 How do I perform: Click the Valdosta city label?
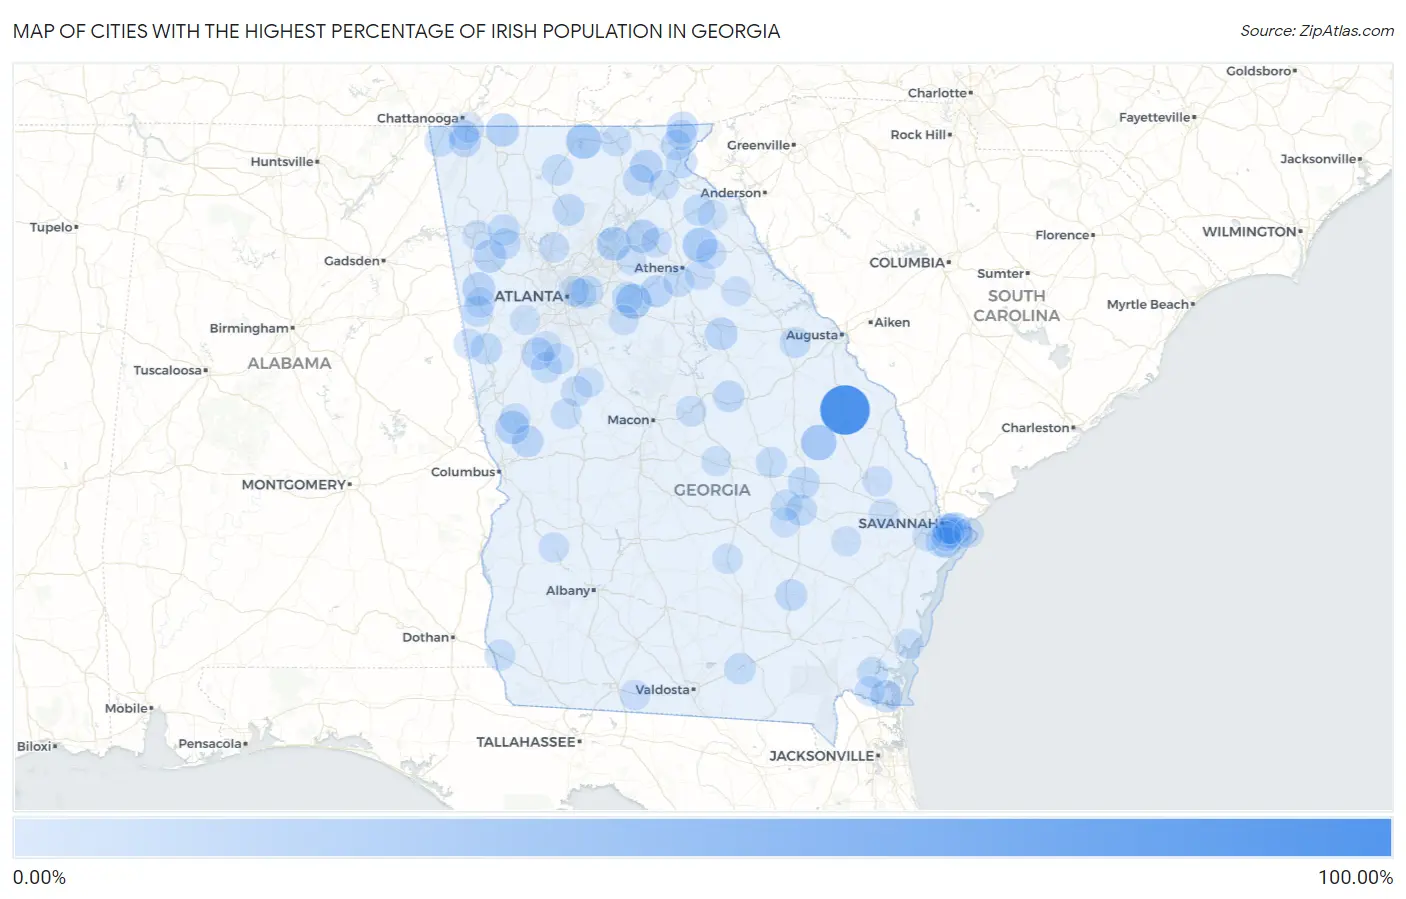(x=663, y=690)
